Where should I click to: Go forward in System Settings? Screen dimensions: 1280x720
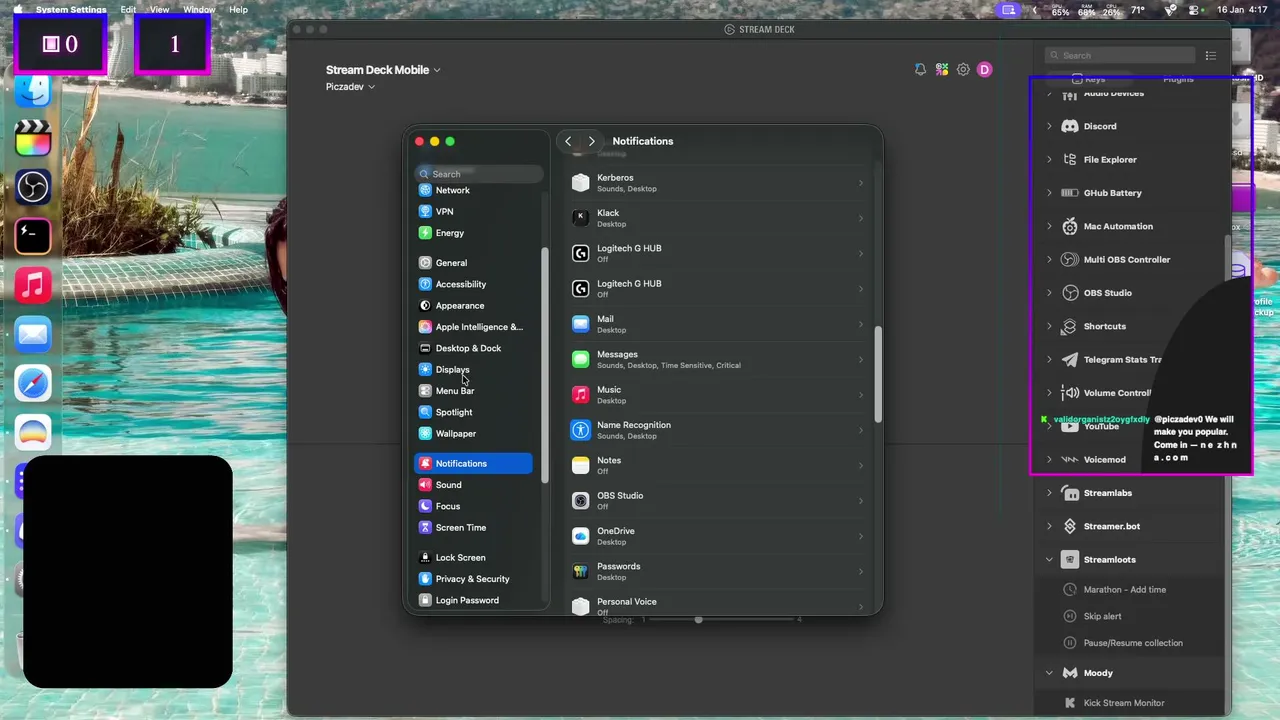pos(591,141)
